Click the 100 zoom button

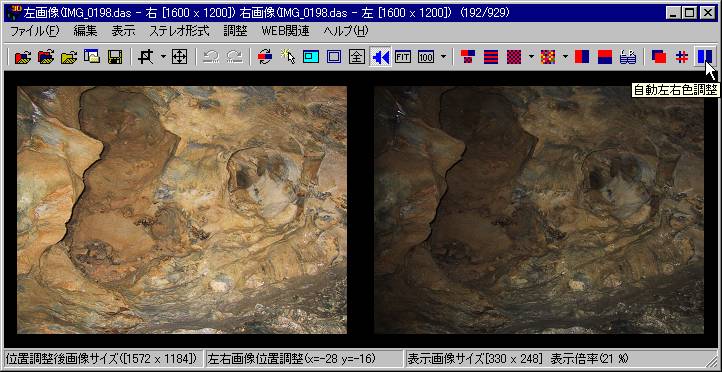(x=426, y=58)
